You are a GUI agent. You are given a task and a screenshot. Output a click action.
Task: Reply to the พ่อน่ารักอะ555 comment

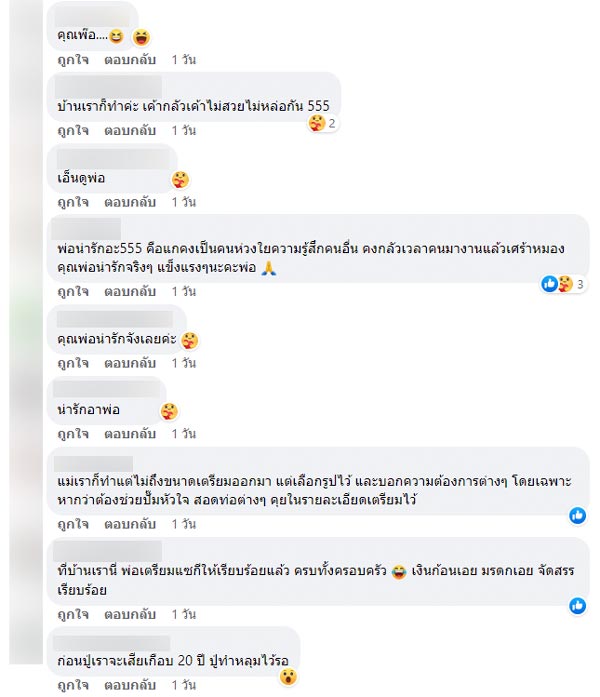[x=130, y=292]
